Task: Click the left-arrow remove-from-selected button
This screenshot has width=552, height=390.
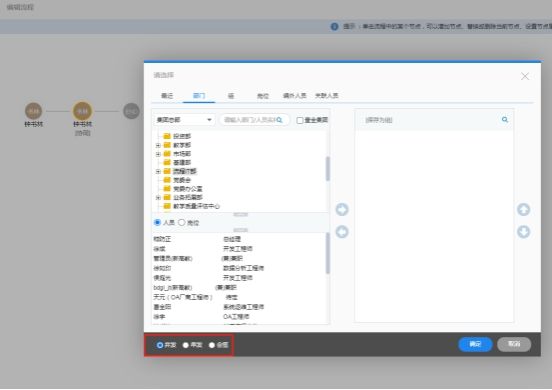Action: click(x=342, y=232)
